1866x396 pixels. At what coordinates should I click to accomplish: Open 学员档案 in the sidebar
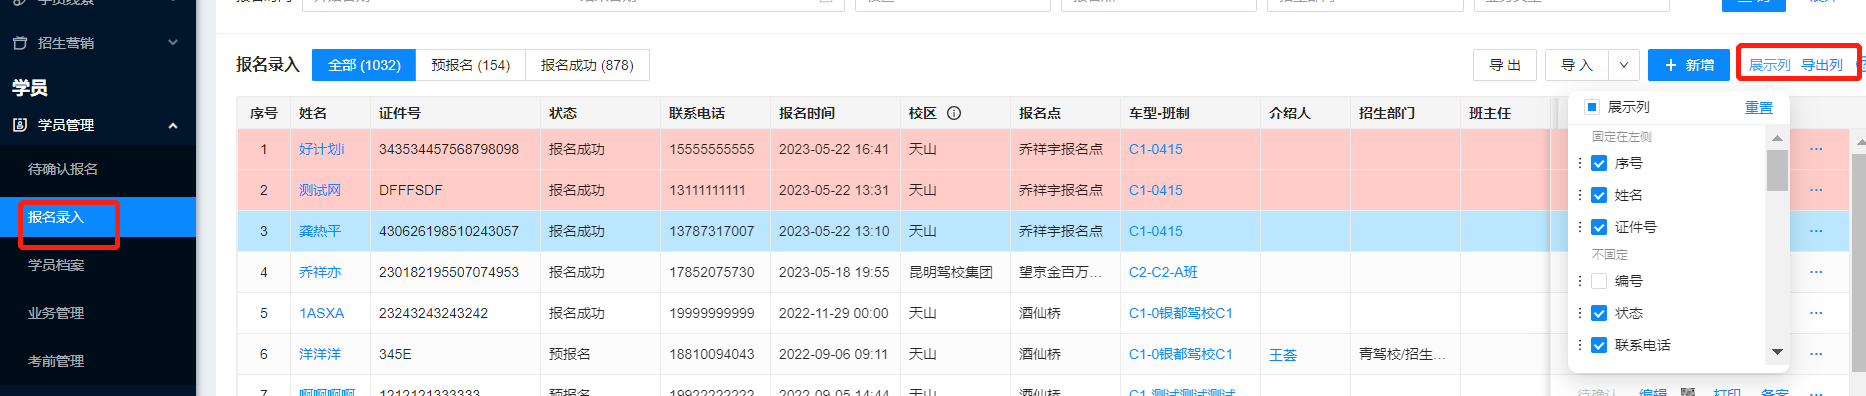click(x=56, y=265)
